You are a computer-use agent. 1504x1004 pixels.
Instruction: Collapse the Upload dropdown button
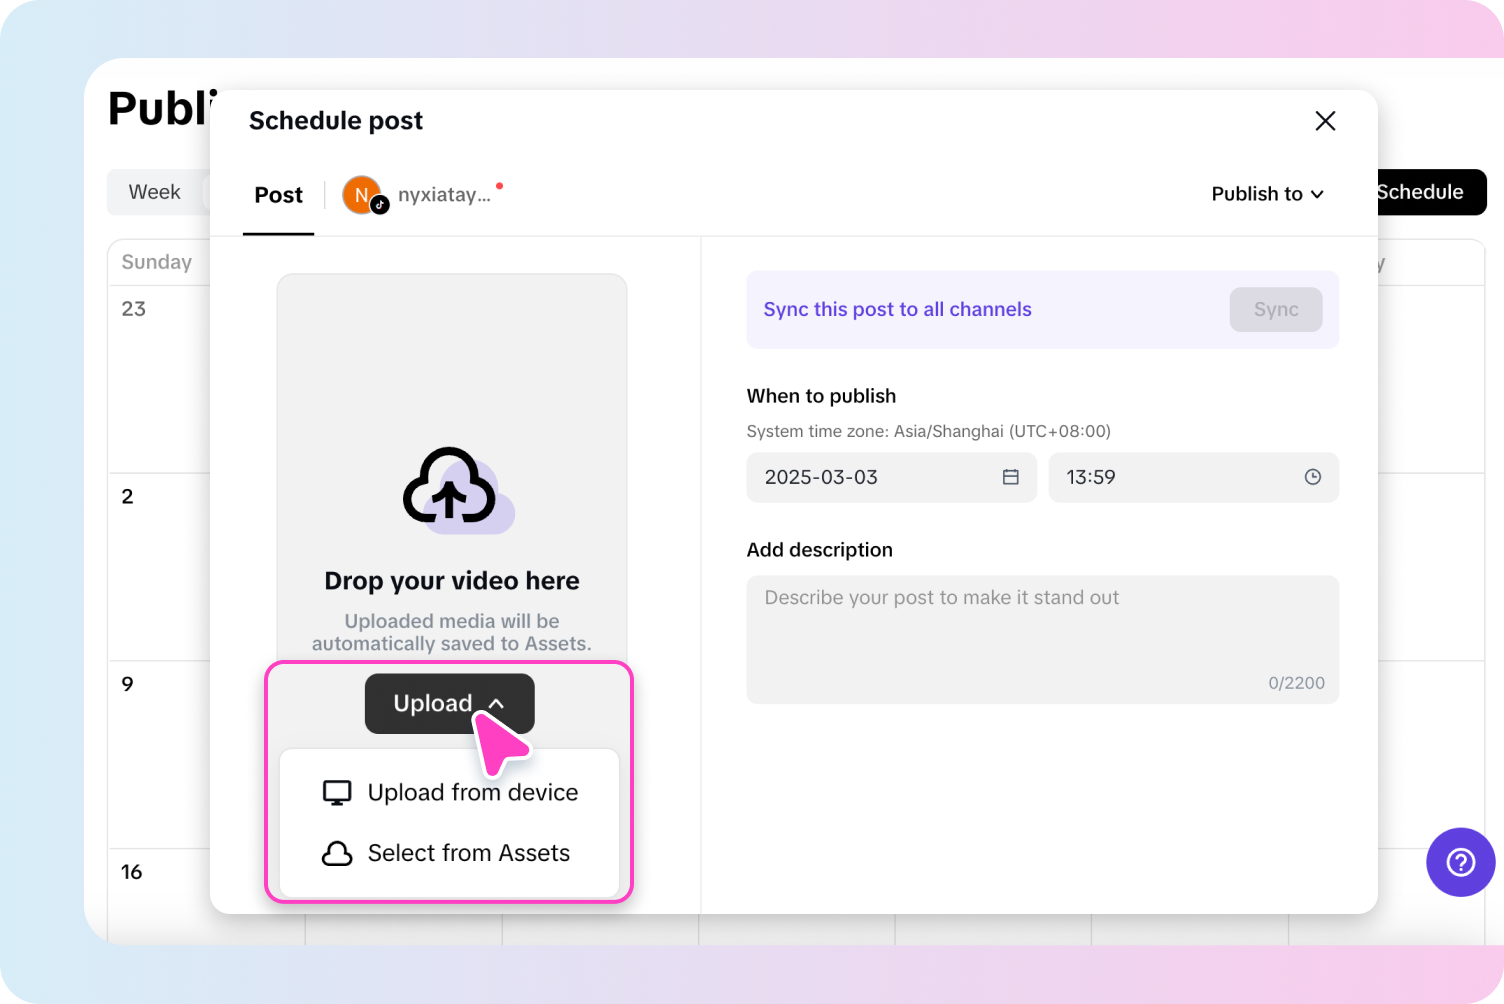(x=449, y=703)
